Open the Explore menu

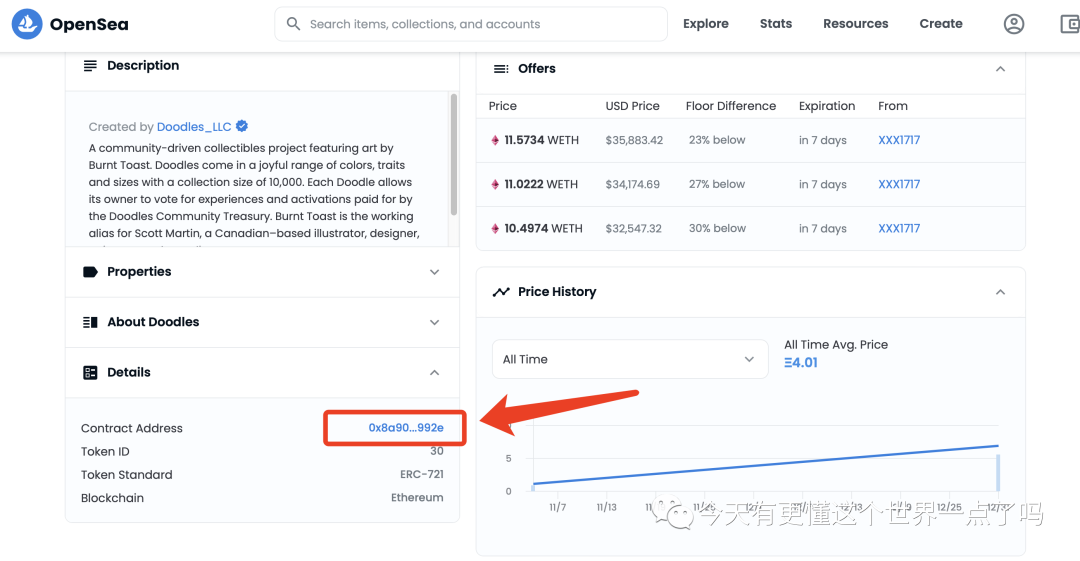[x=706, y=24]
